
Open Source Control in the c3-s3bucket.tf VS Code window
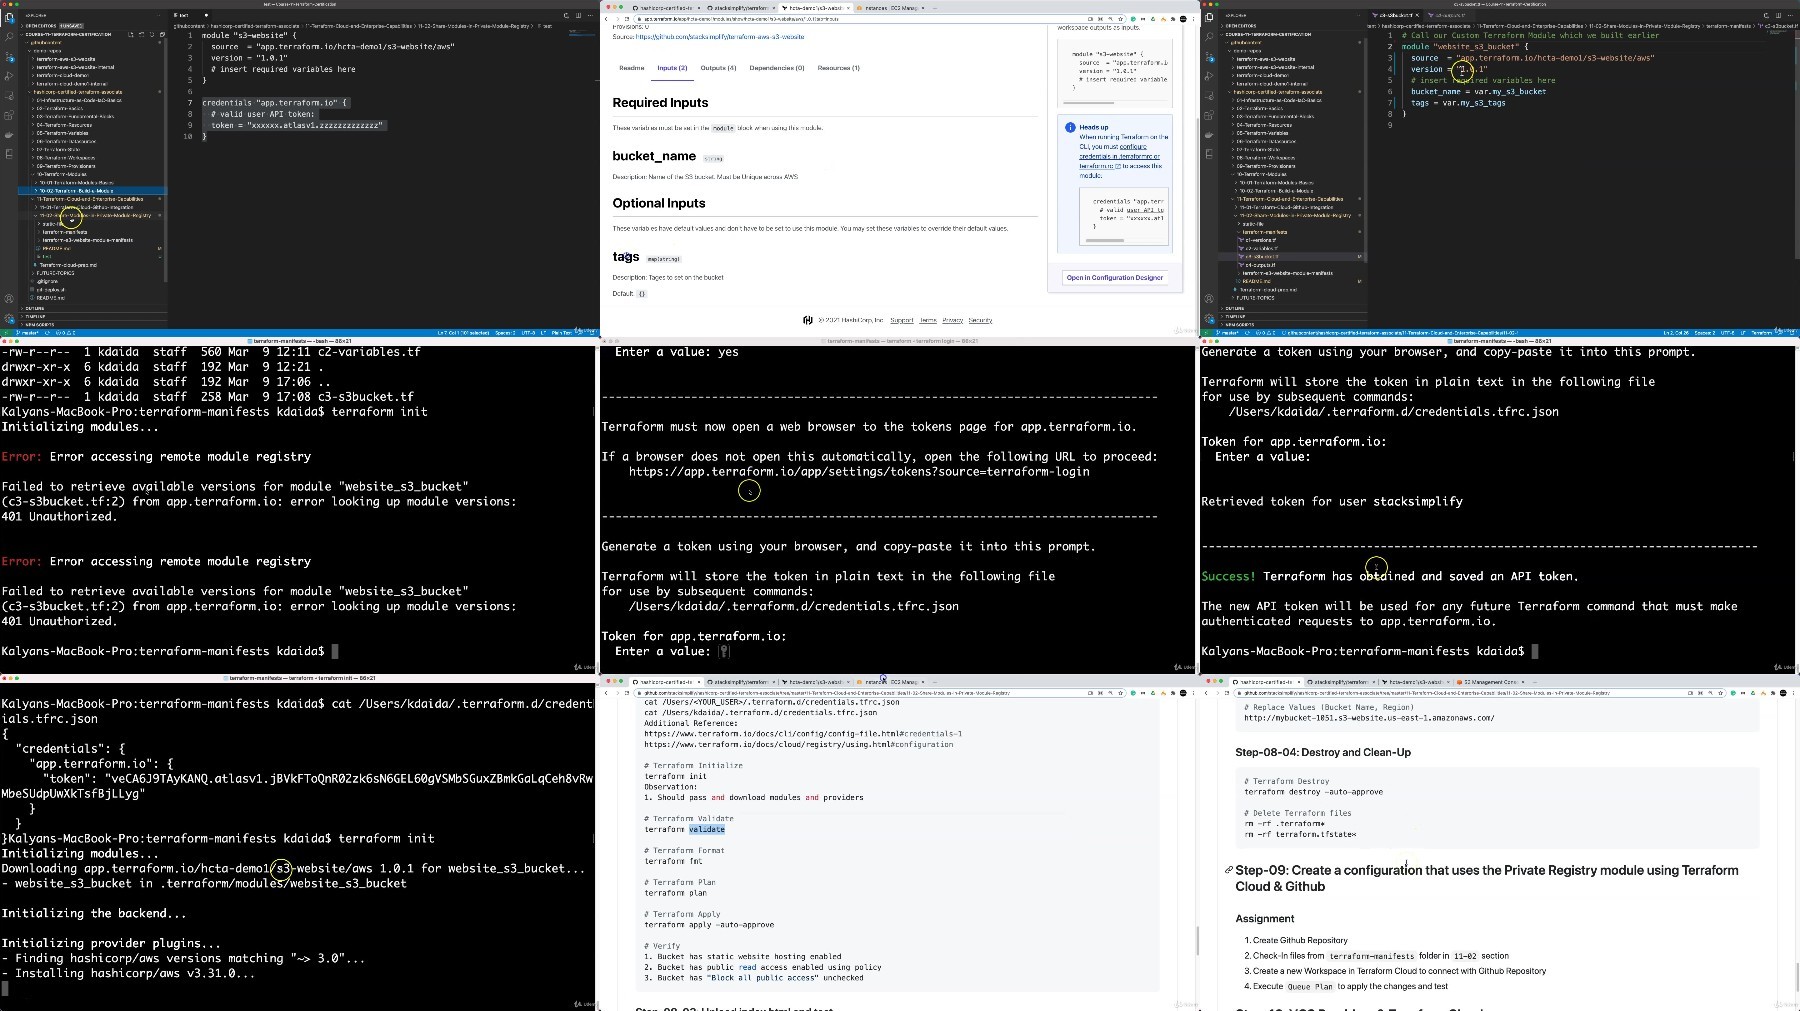point(1209,56)
